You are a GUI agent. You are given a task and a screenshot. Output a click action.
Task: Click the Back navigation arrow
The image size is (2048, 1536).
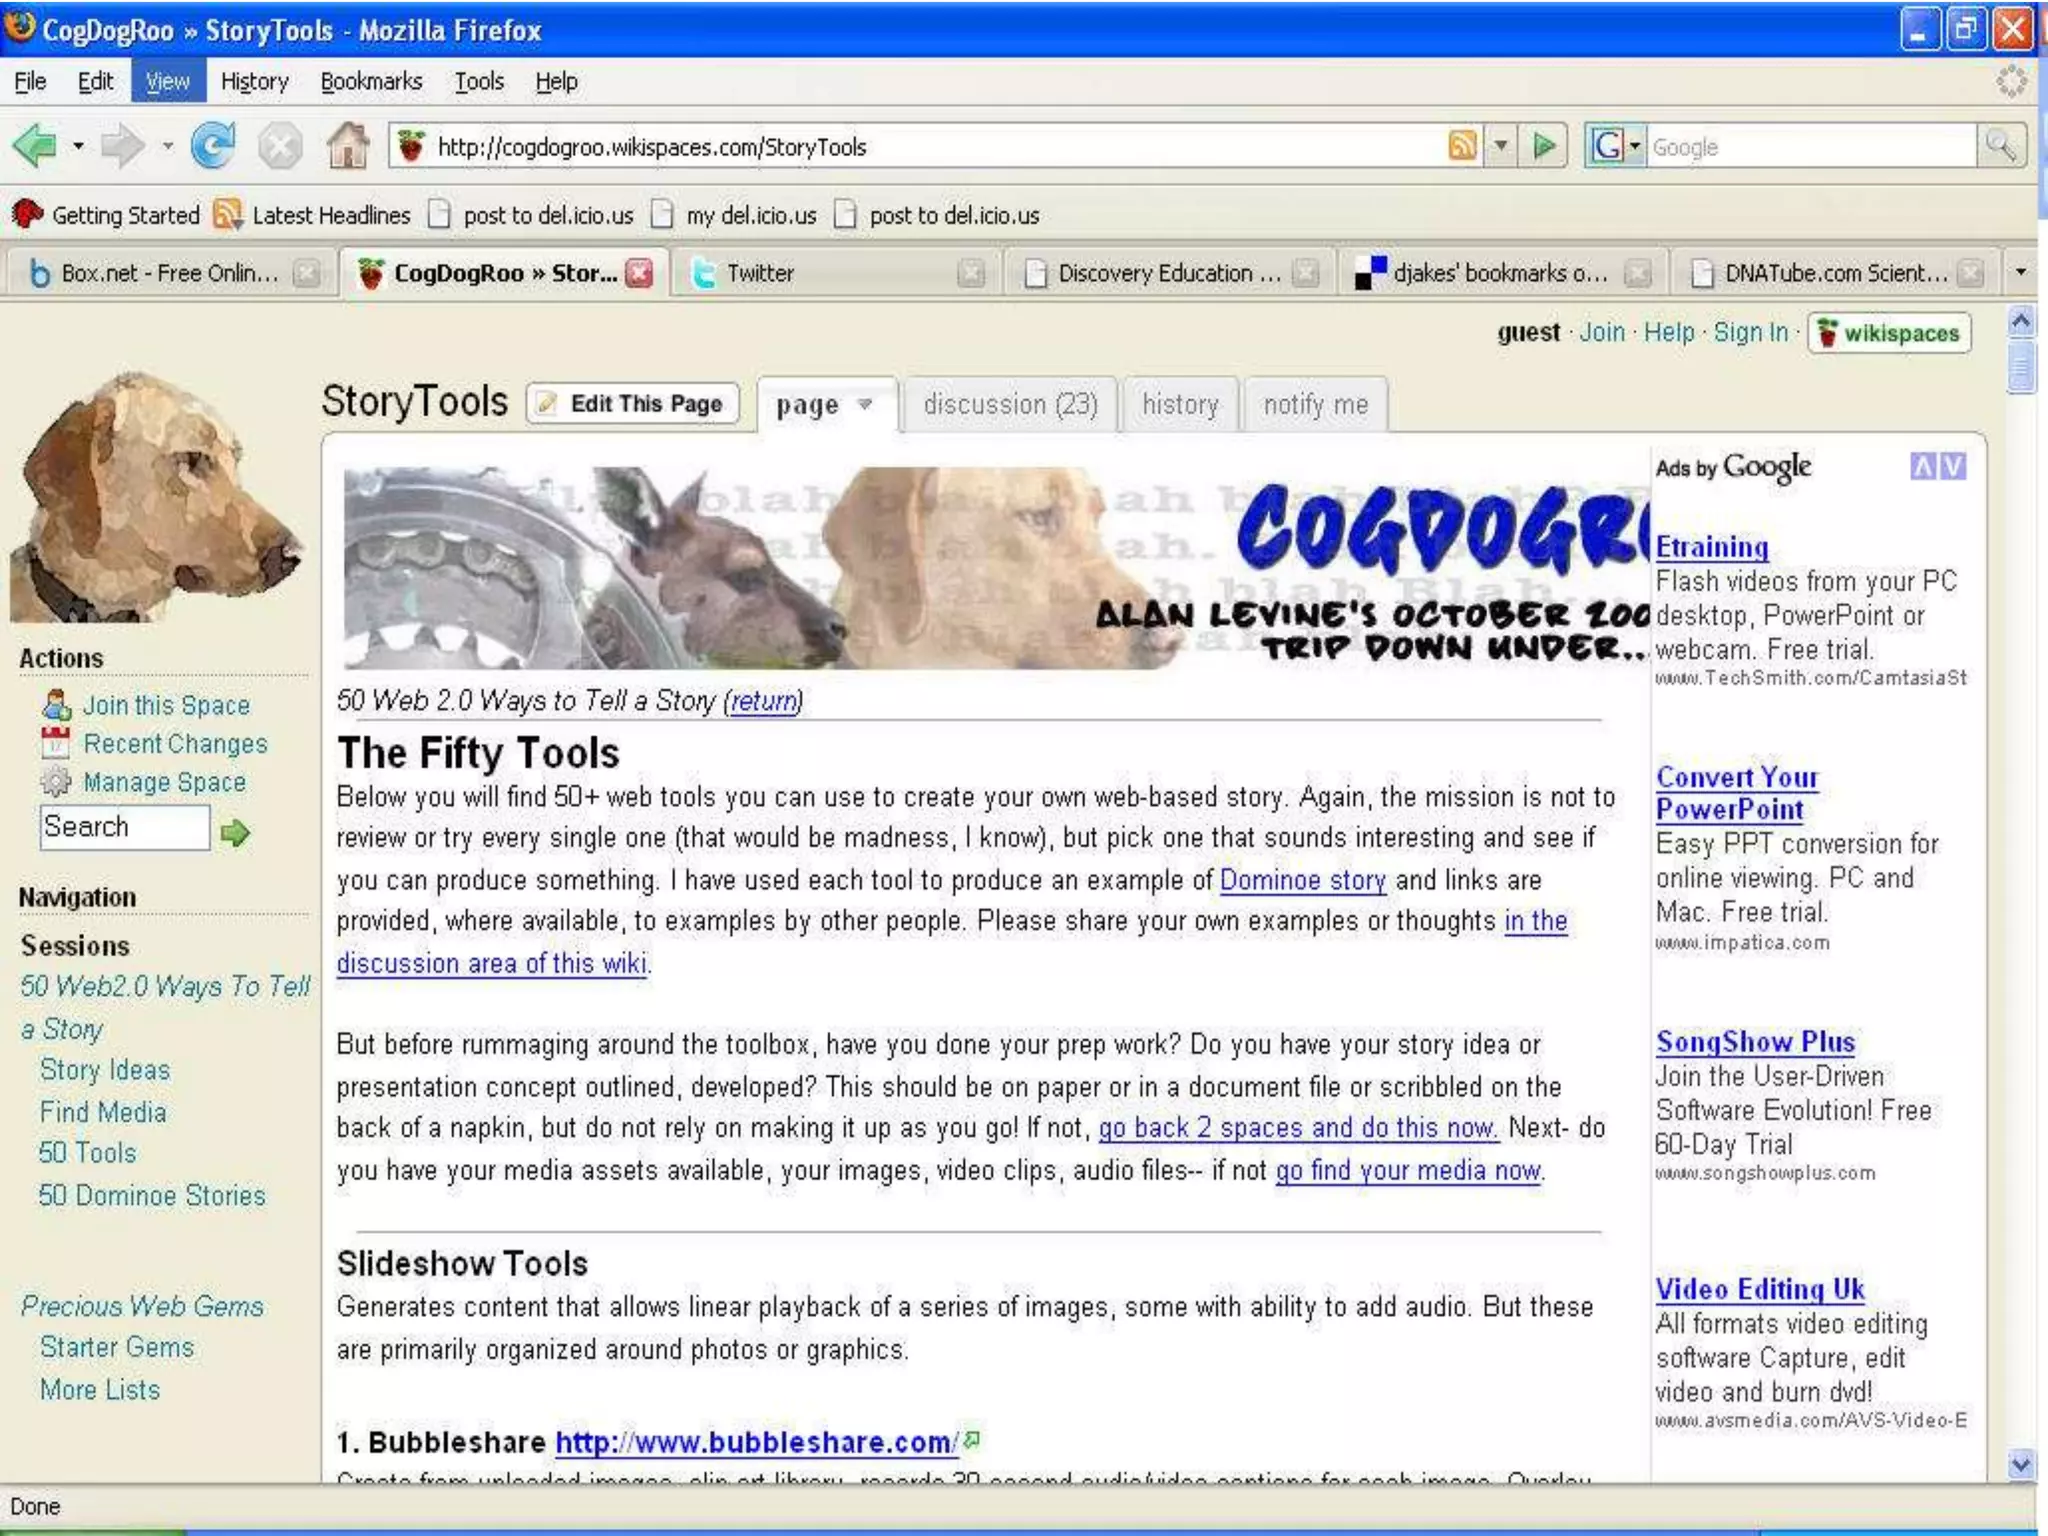pyautogui.click(x=36, y=147)
